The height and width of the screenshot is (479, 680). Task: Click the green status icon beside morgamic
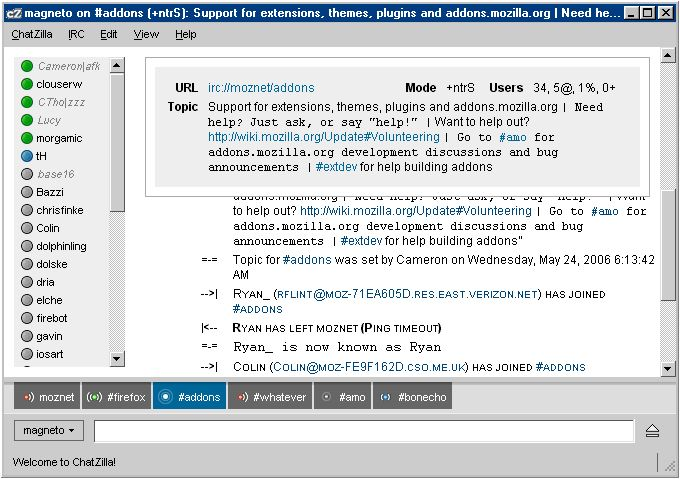(x=27, y=138)
